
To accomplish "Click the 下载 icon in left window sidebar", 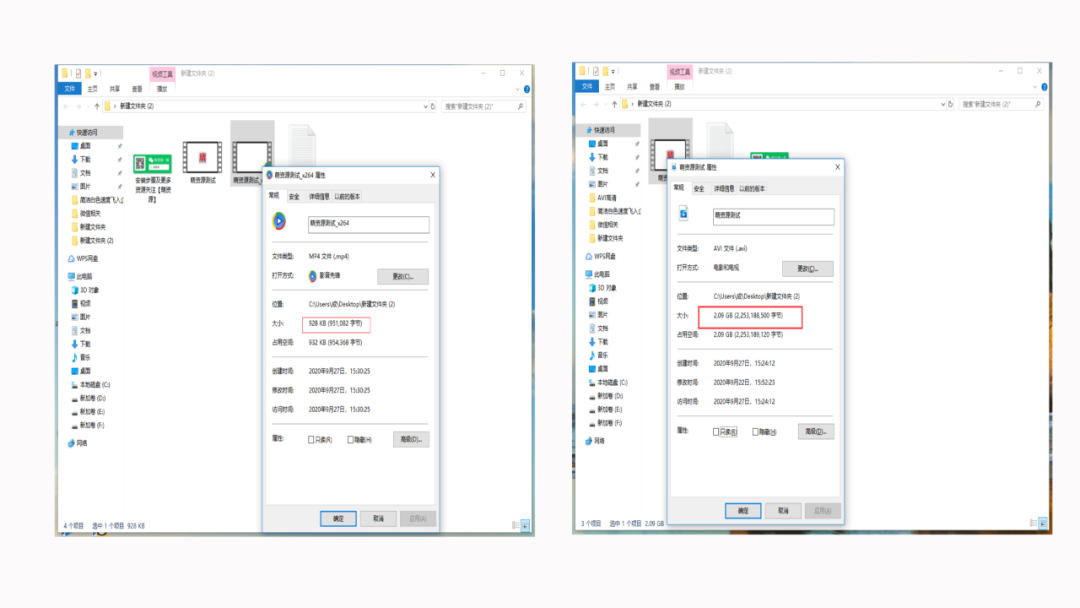I will click(75, 159).
